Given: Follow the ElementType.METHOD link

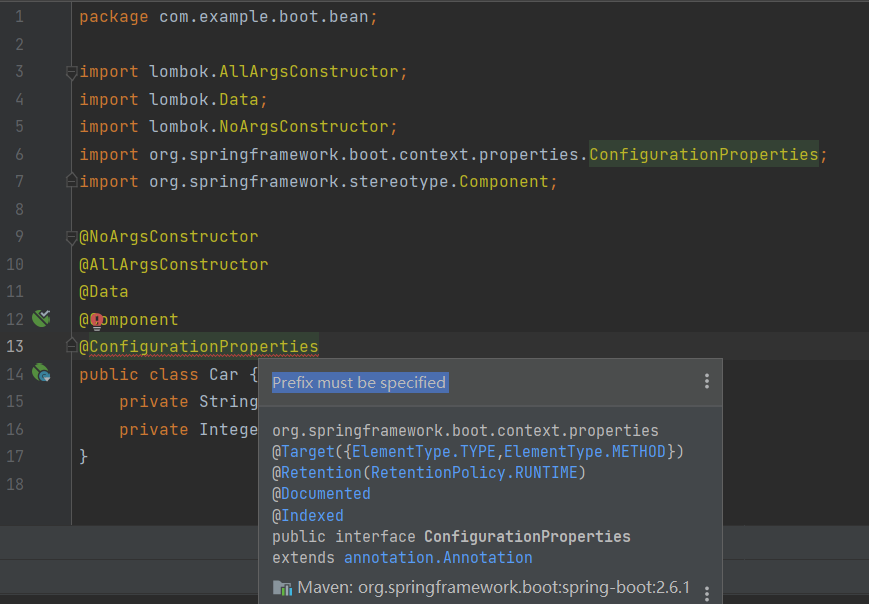Looking at the screenshot, I should [584, 452].
